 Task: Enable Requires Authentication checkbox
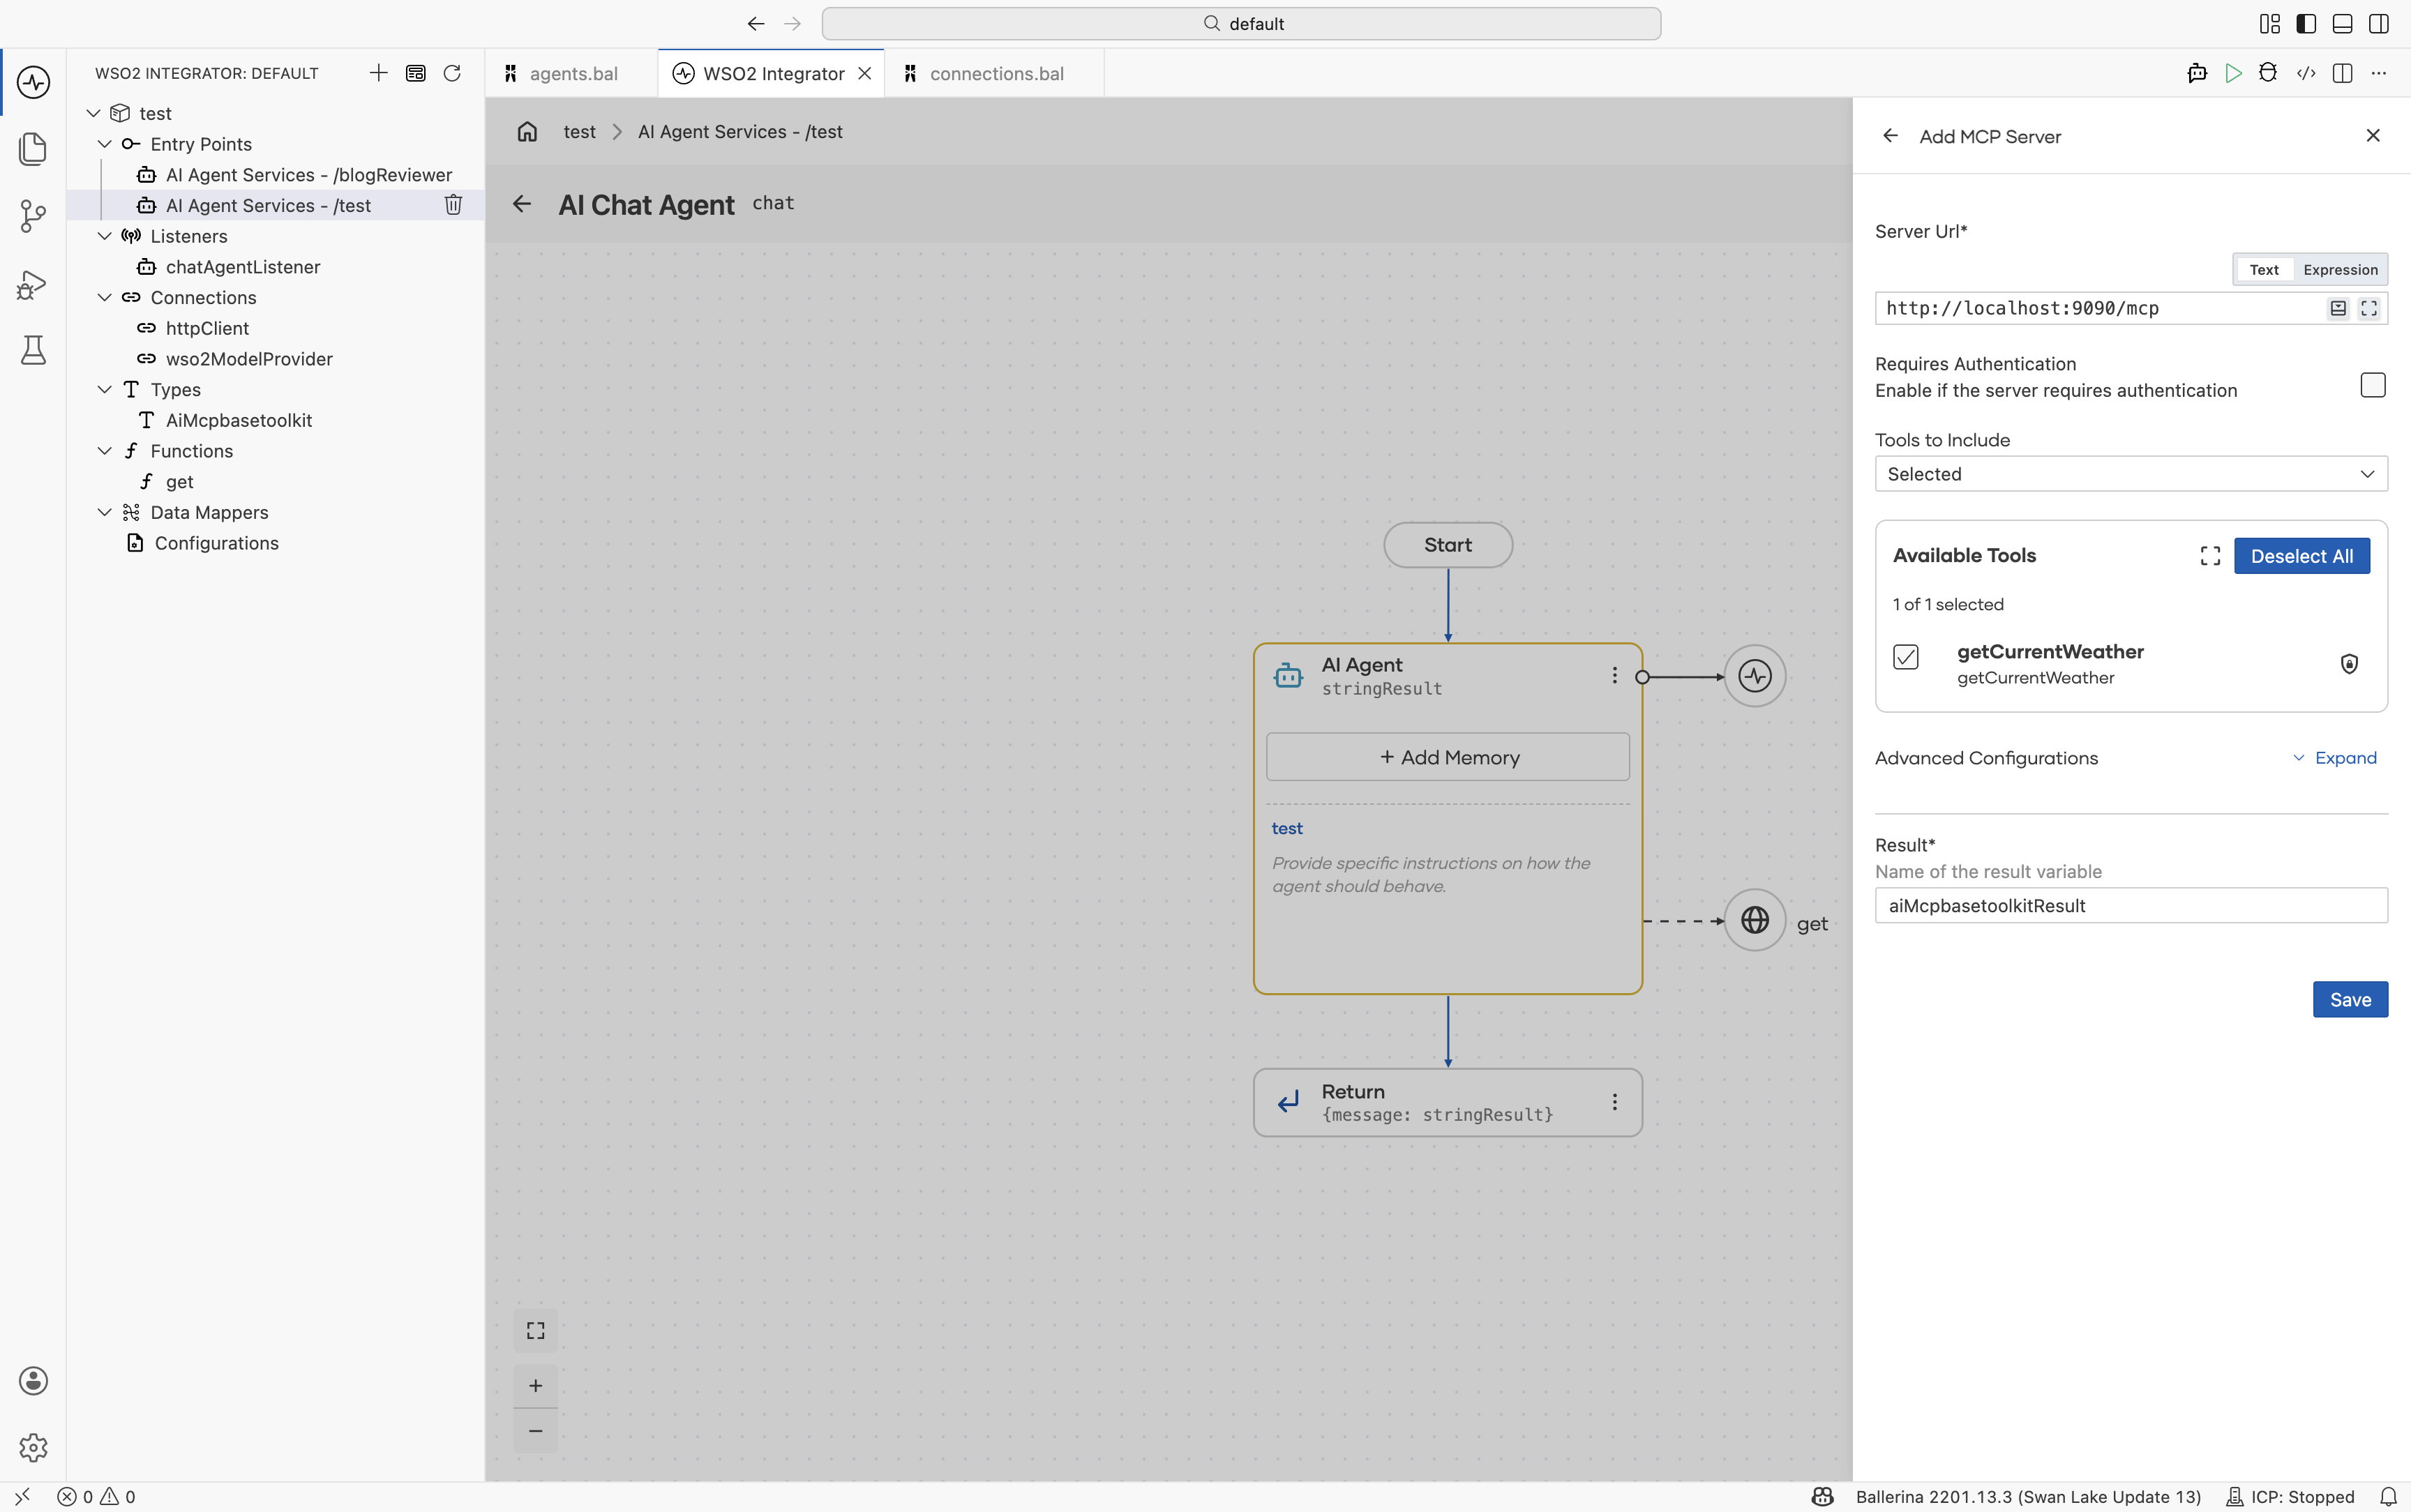2373,385
